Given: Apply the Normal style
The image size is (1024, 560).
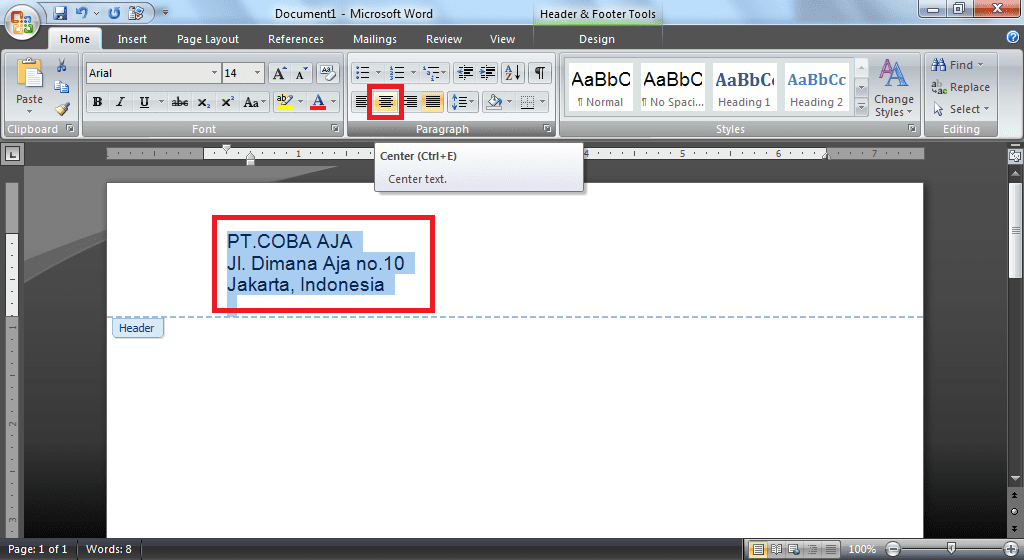Looking at the screenshot, I should [600, 87].
